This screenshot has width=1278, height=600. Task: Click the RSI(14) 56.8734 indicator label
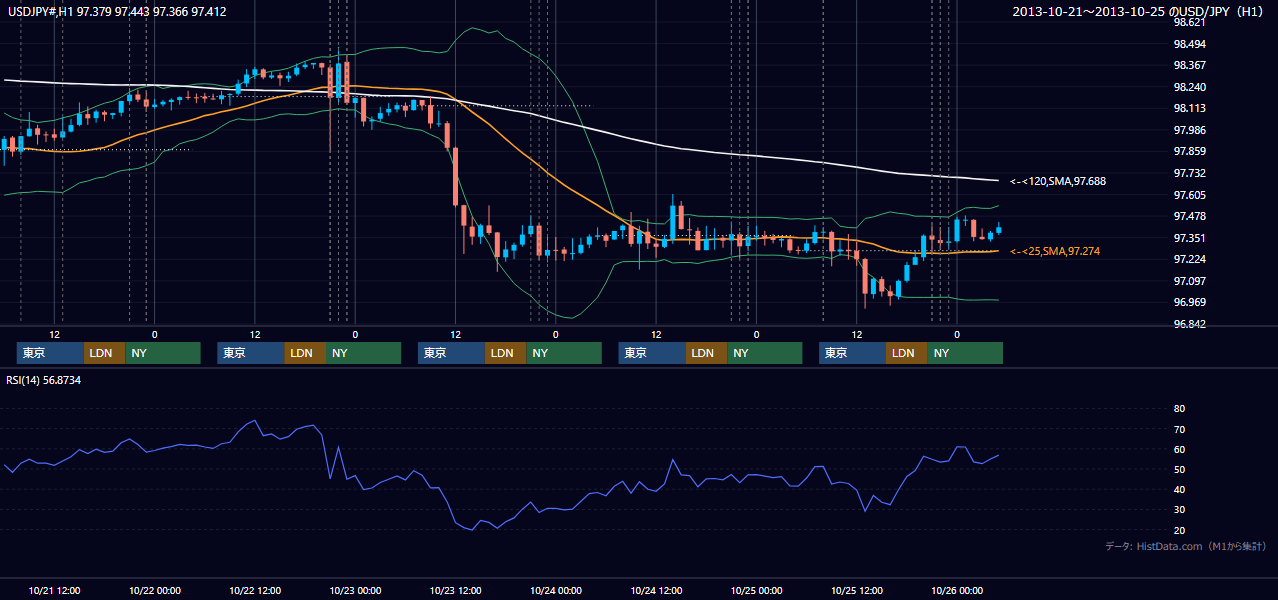[43, 380]
